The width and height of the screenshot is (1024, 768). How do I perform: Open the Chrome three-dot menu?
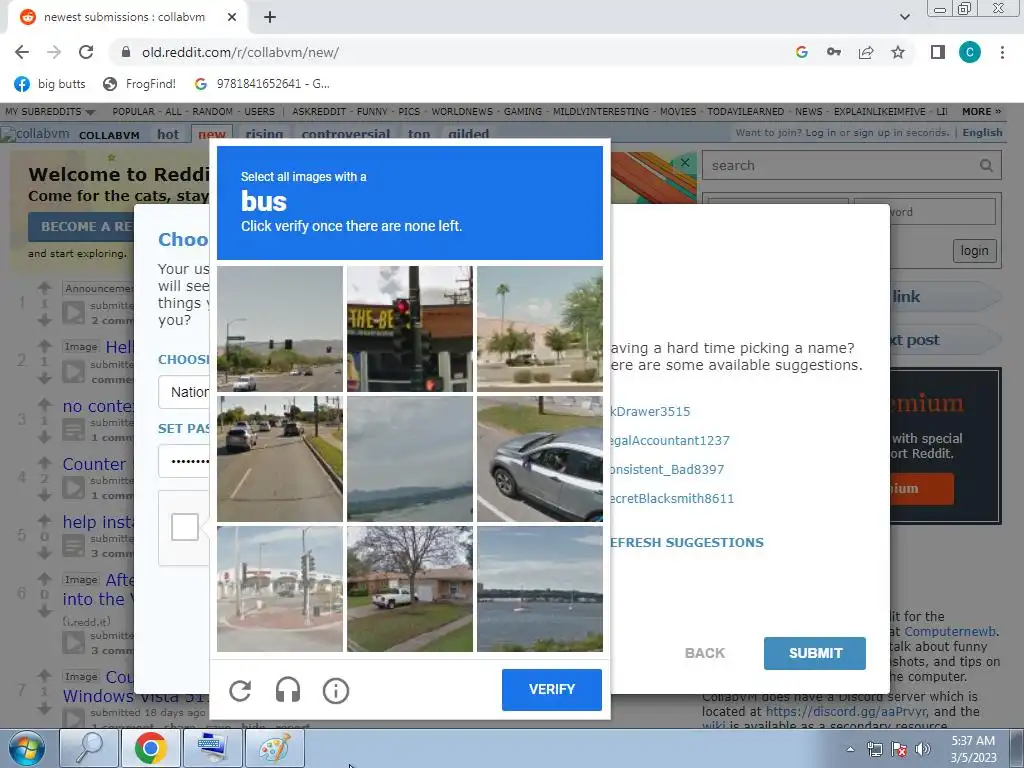click(1002, 52)
